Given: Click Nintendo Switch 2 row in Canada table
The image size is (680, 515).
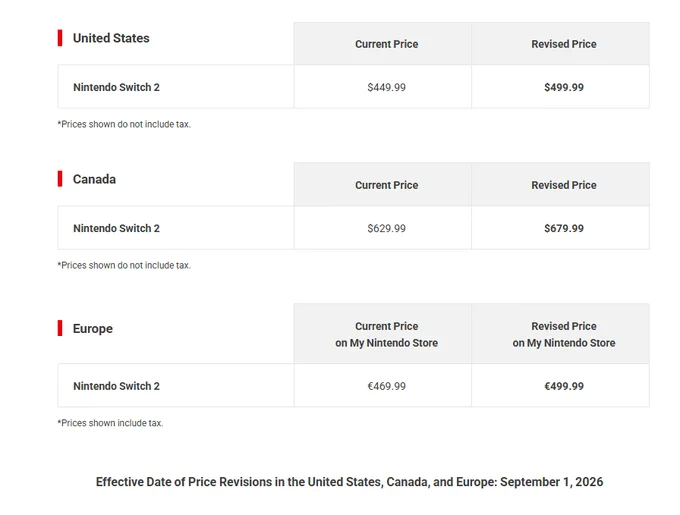Looking at the screenshot, I should 353,228.
